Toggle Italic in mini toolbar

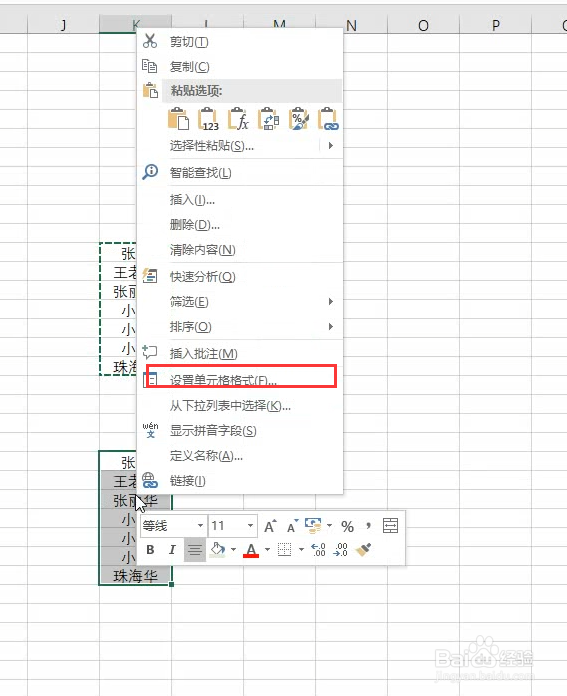point(172,550)
